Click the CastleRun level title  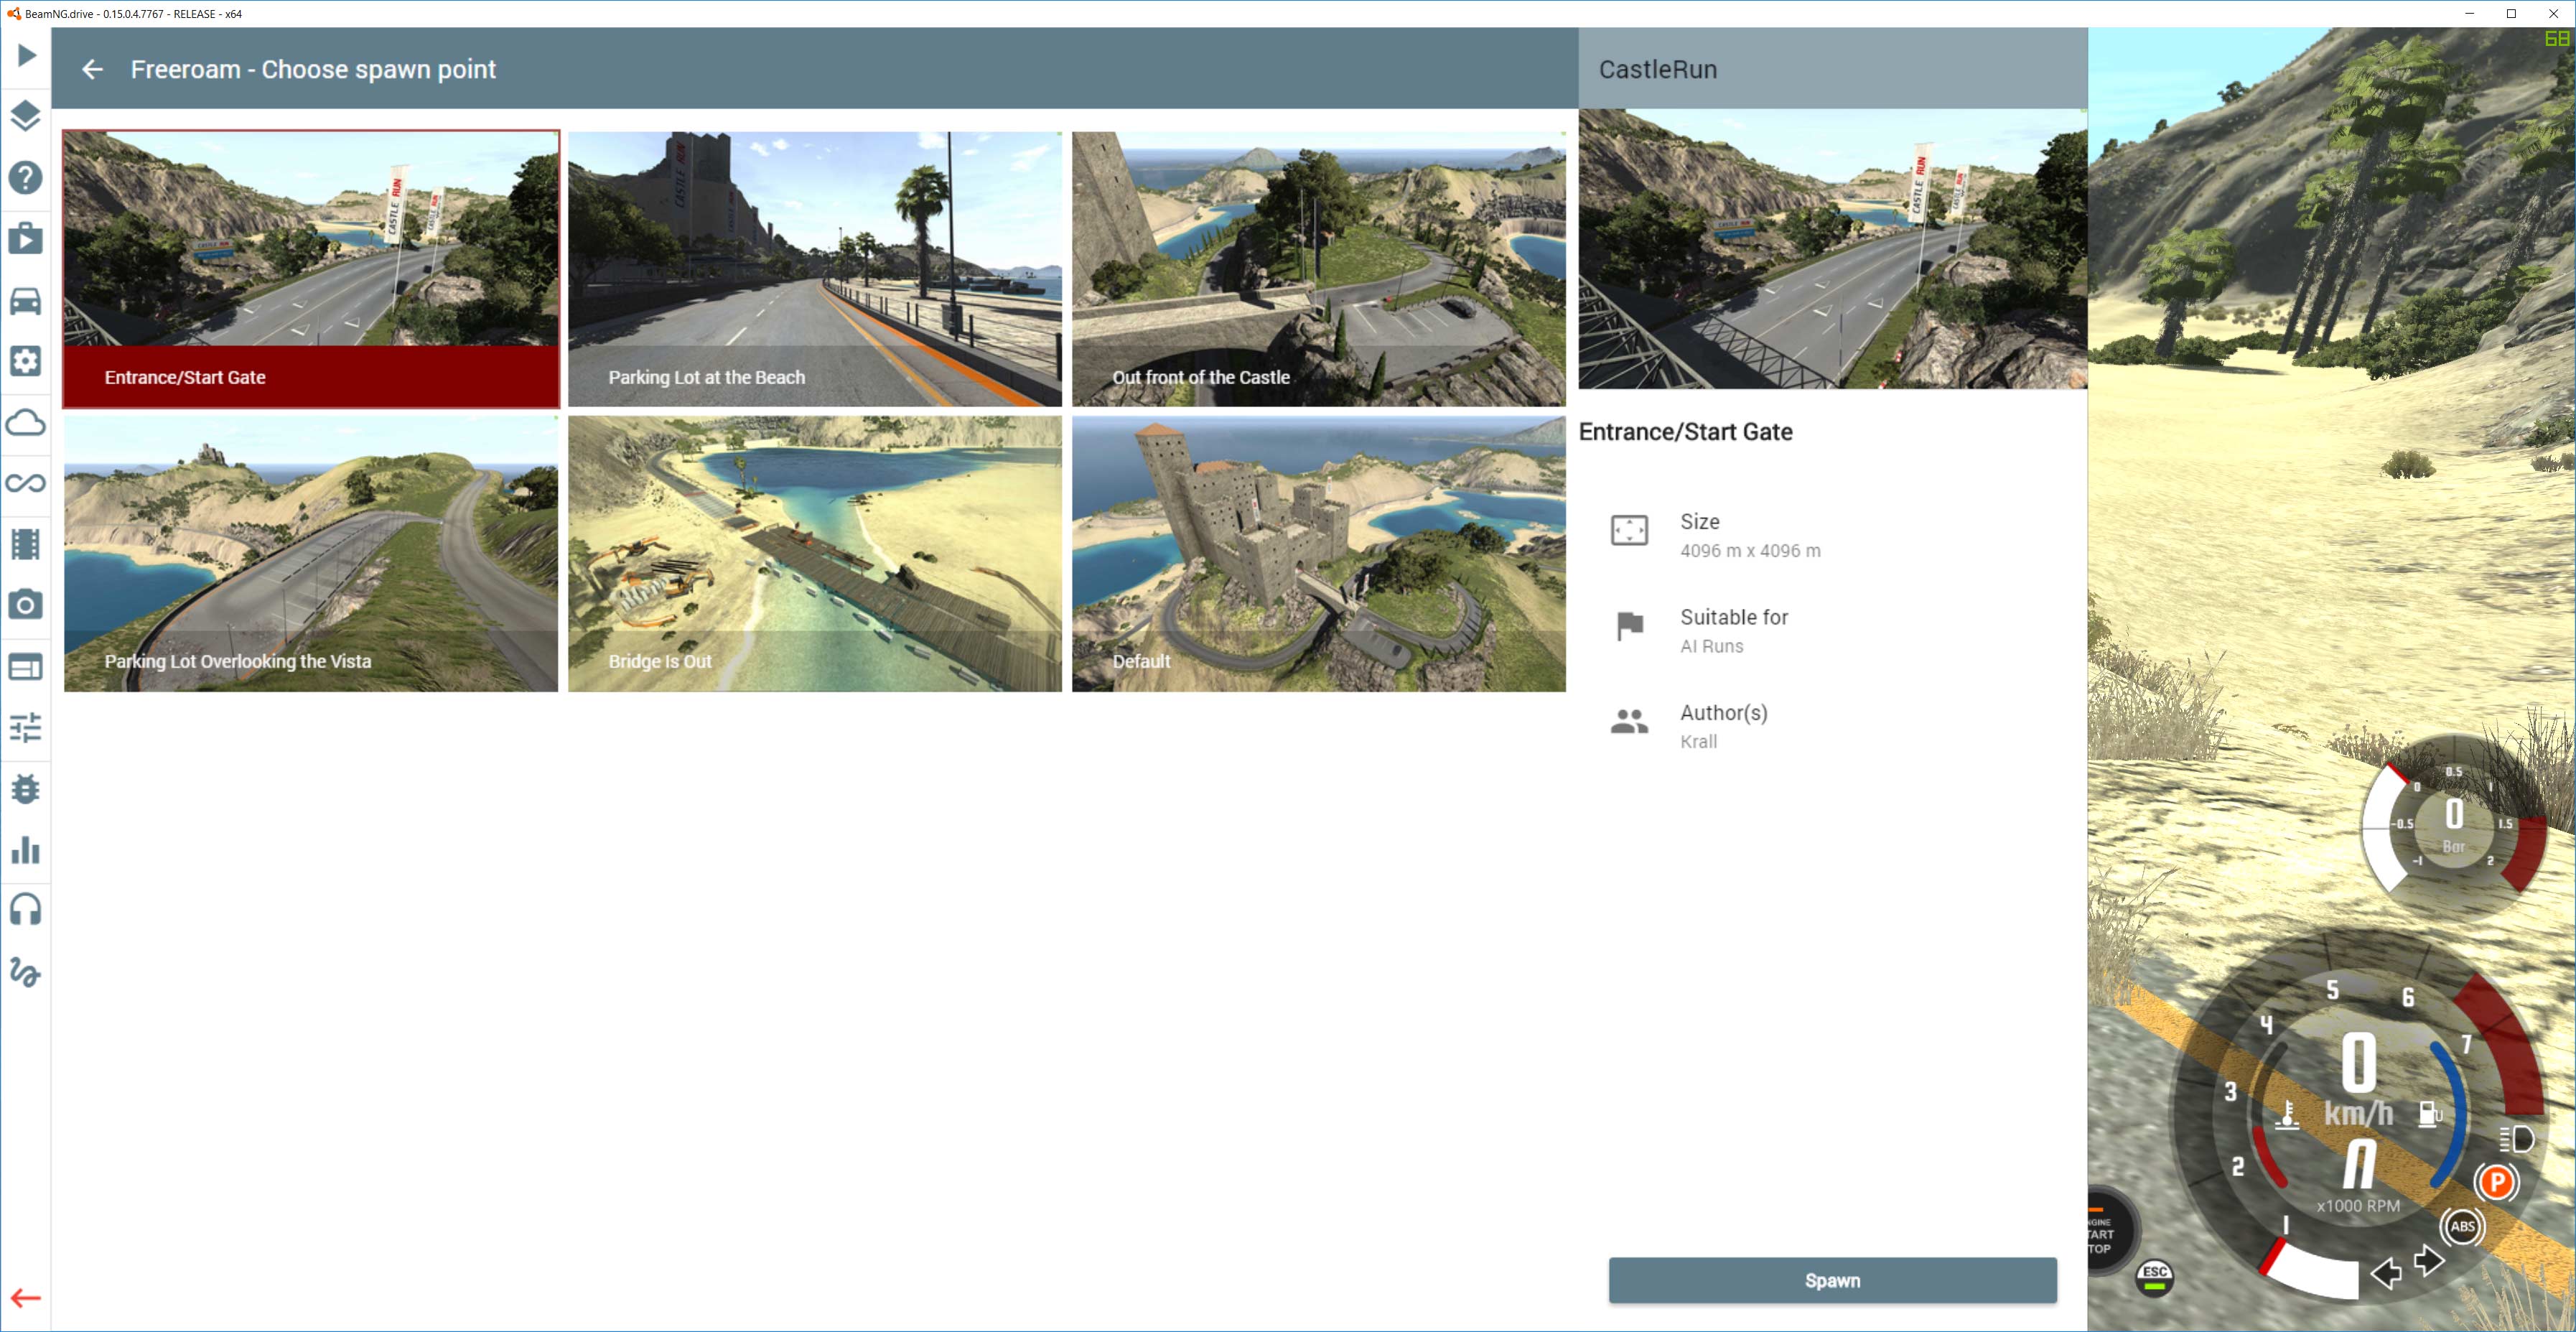click(1658, 69)
